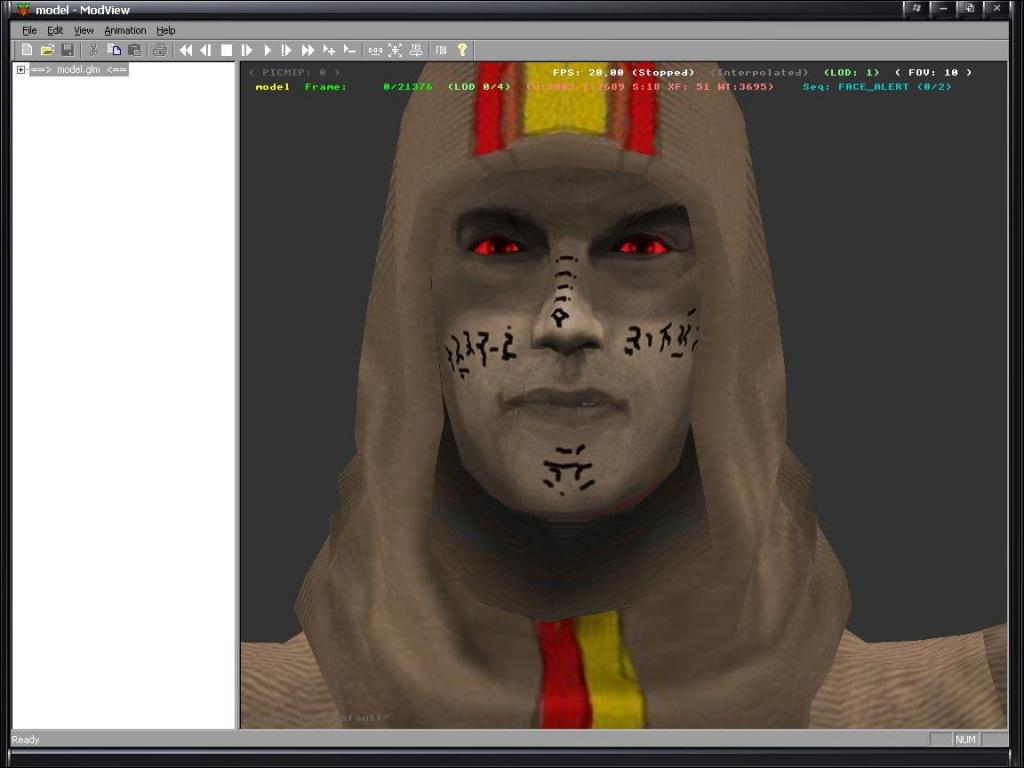Click the scissors Cut icon

click(x=94, y=50)
